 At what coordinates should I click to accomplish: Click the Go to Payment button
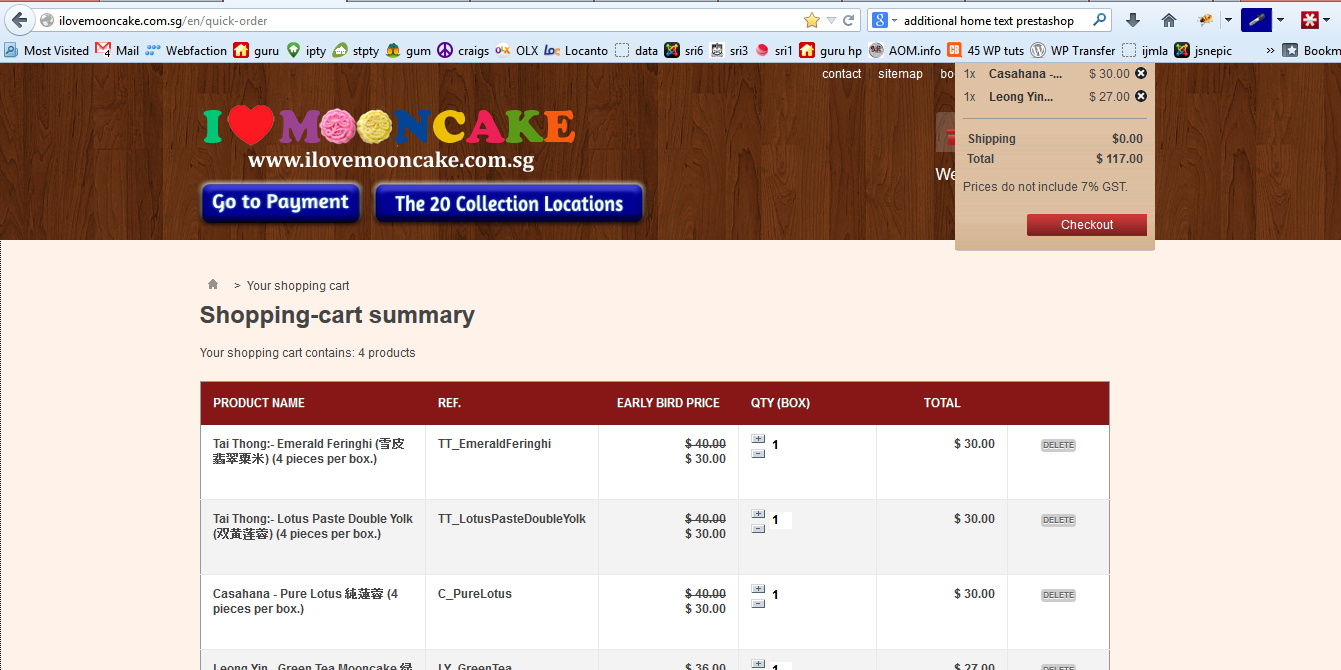click(x=280, y=202)
